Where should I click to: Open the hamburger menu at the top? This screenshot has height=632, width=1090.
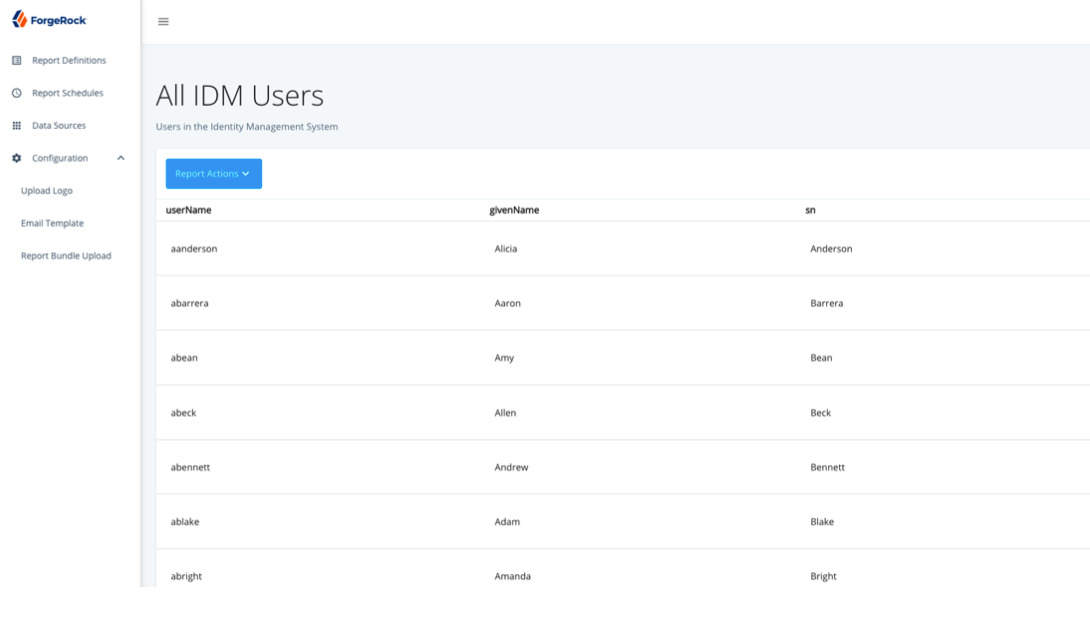pyautogui.click(x=163, y=20)
